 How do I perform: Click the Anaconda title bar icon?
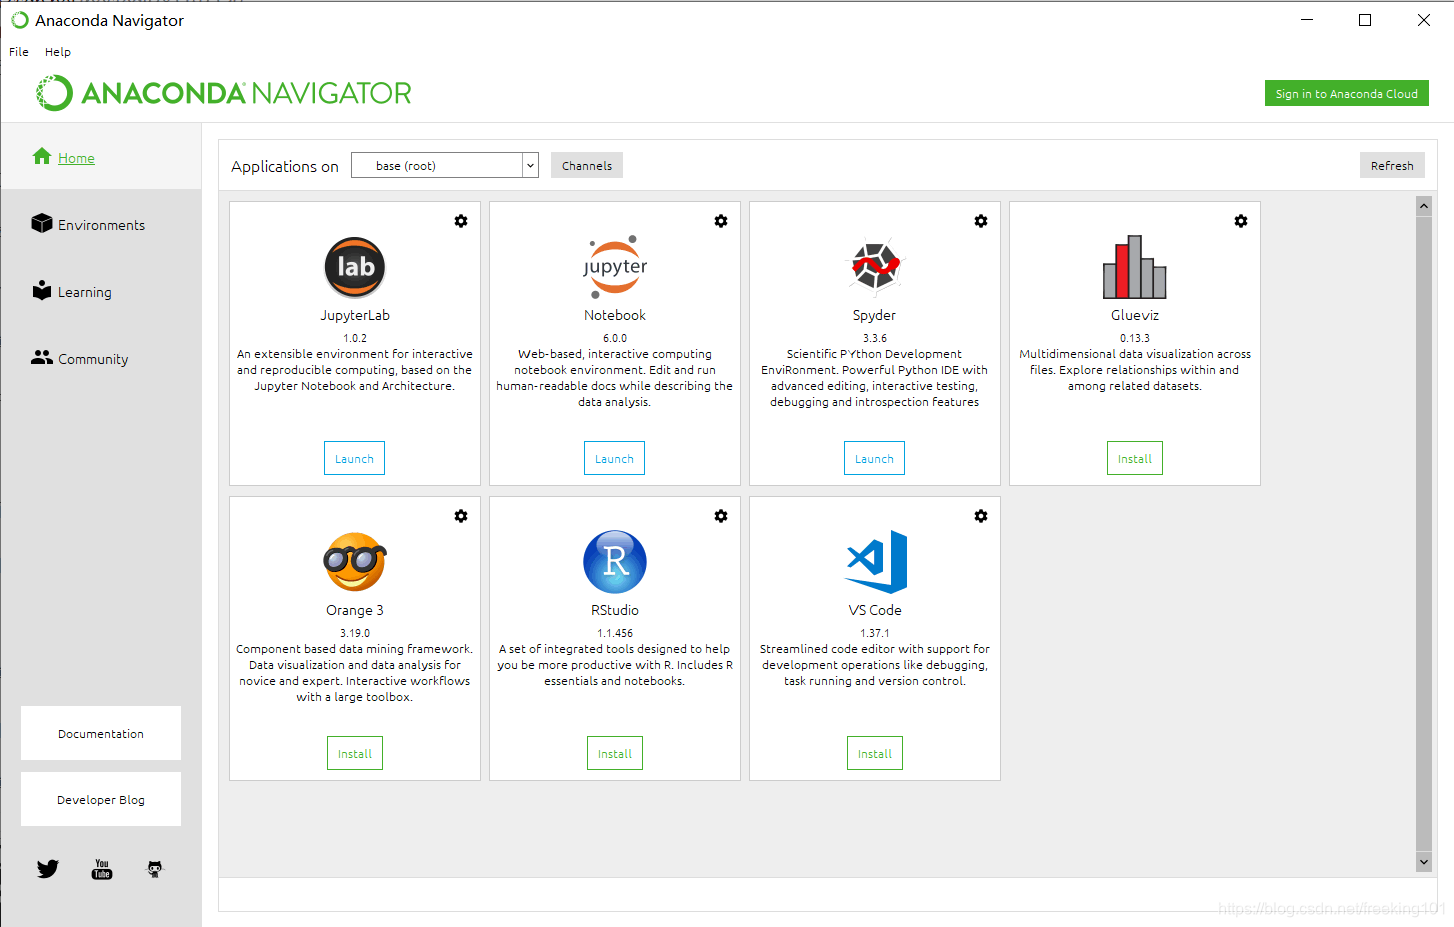(19, 20)
